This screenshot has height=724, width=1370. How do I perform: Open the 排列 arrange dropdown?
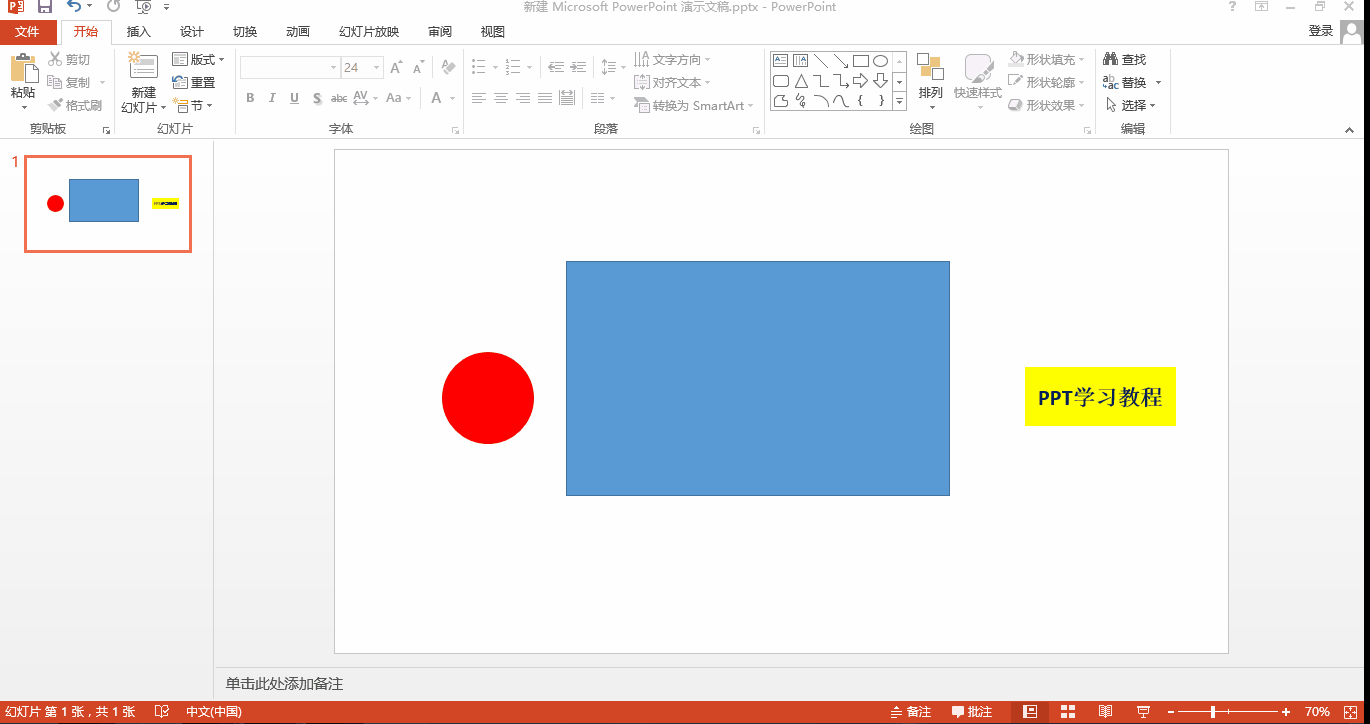tap(930, 81)
